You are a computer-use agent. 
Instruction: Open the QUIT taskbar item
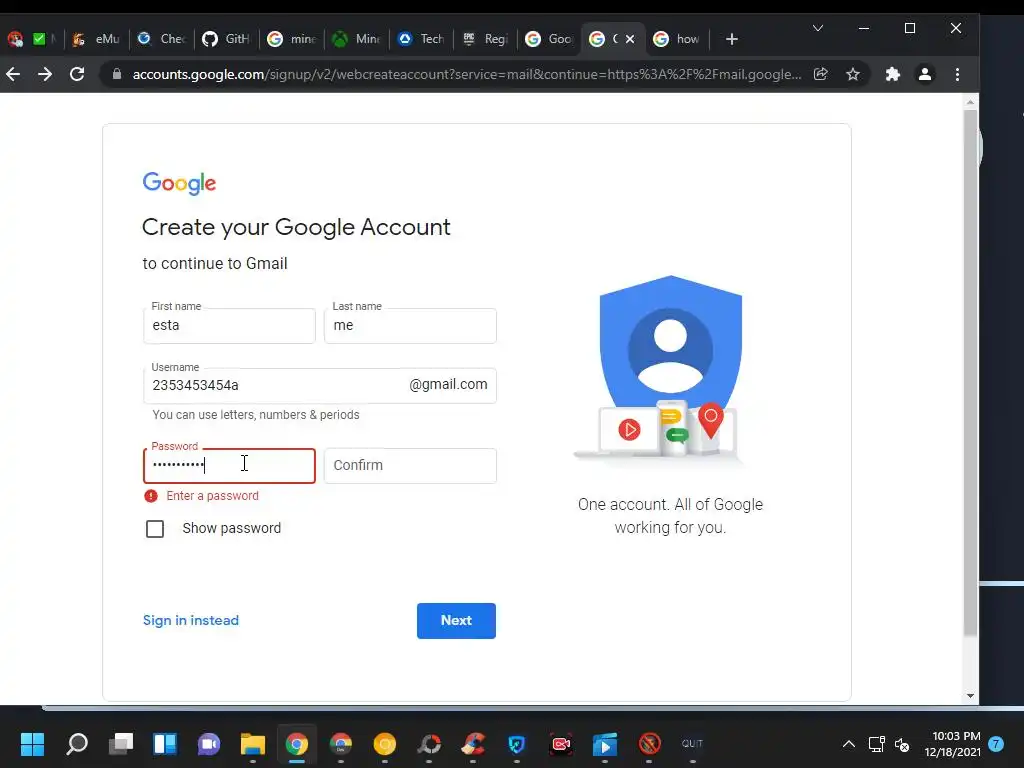click(692, 743)
